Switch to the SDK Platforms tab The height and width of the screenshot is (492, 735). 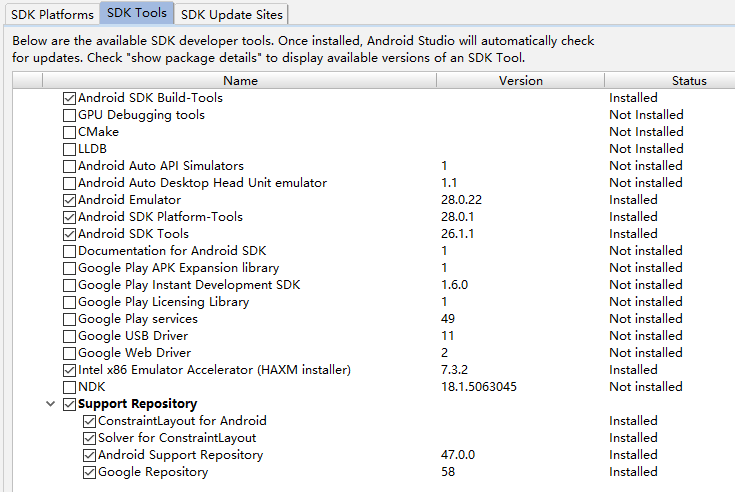tap(52, 14)
